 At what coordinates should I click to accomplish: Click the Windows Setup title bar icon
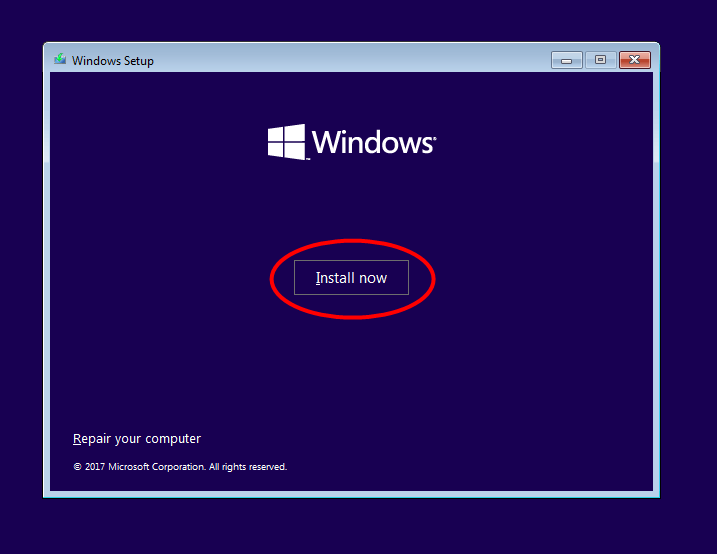click(x=60, y=59)
